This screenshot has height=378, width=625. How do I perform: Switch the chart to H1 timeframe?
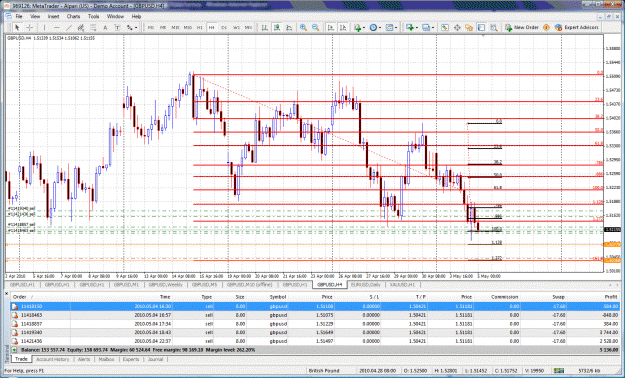click(x=200, y=28)
